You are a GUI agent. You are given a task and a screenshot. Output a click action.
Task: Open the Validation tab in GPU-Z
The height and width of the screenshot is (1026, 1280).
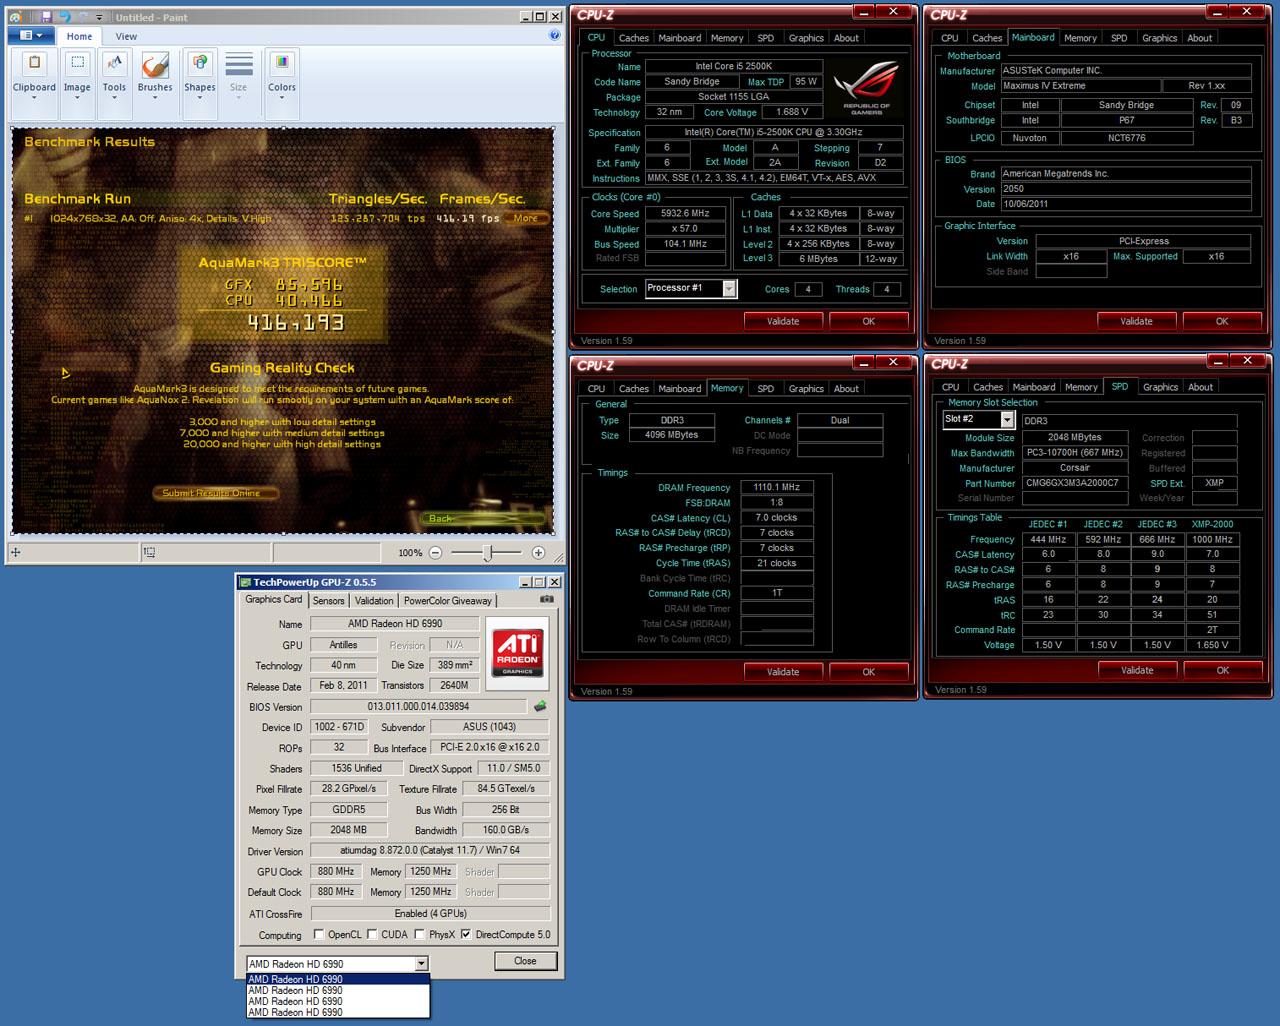[374, 601]
